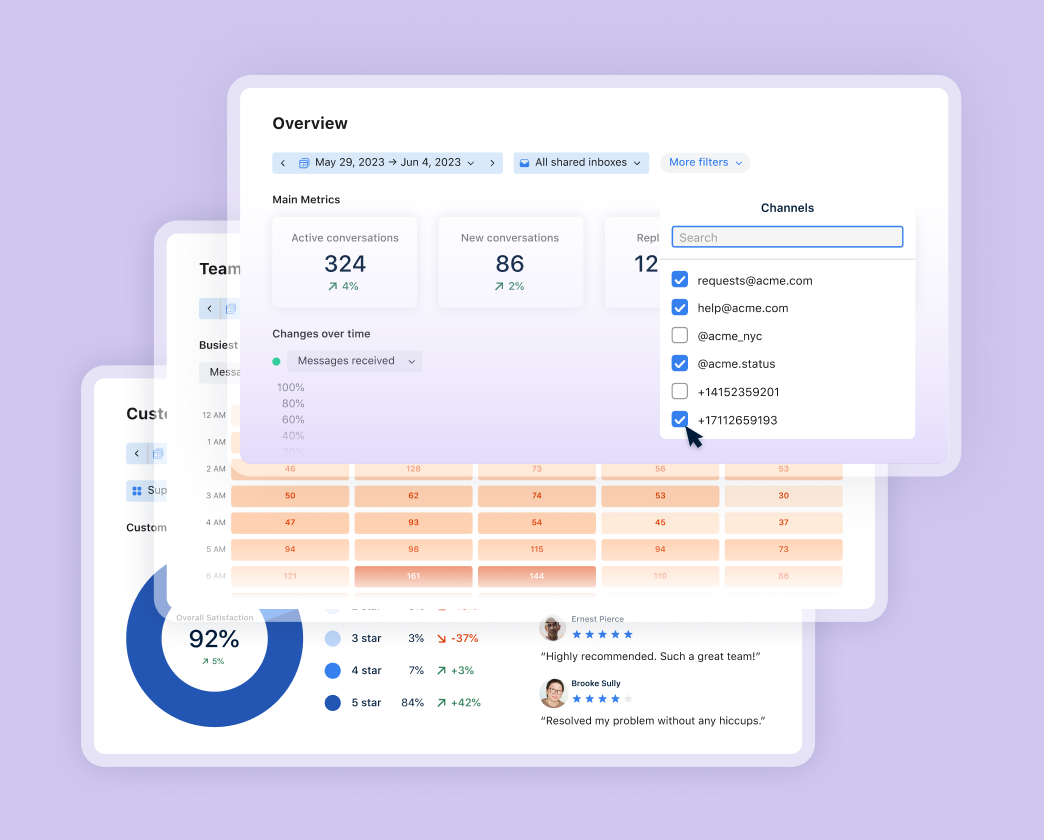Screen dimensions: 1044x840
Task: Click the Ernest Pierce reviewer name
Action: click(597, 619)
